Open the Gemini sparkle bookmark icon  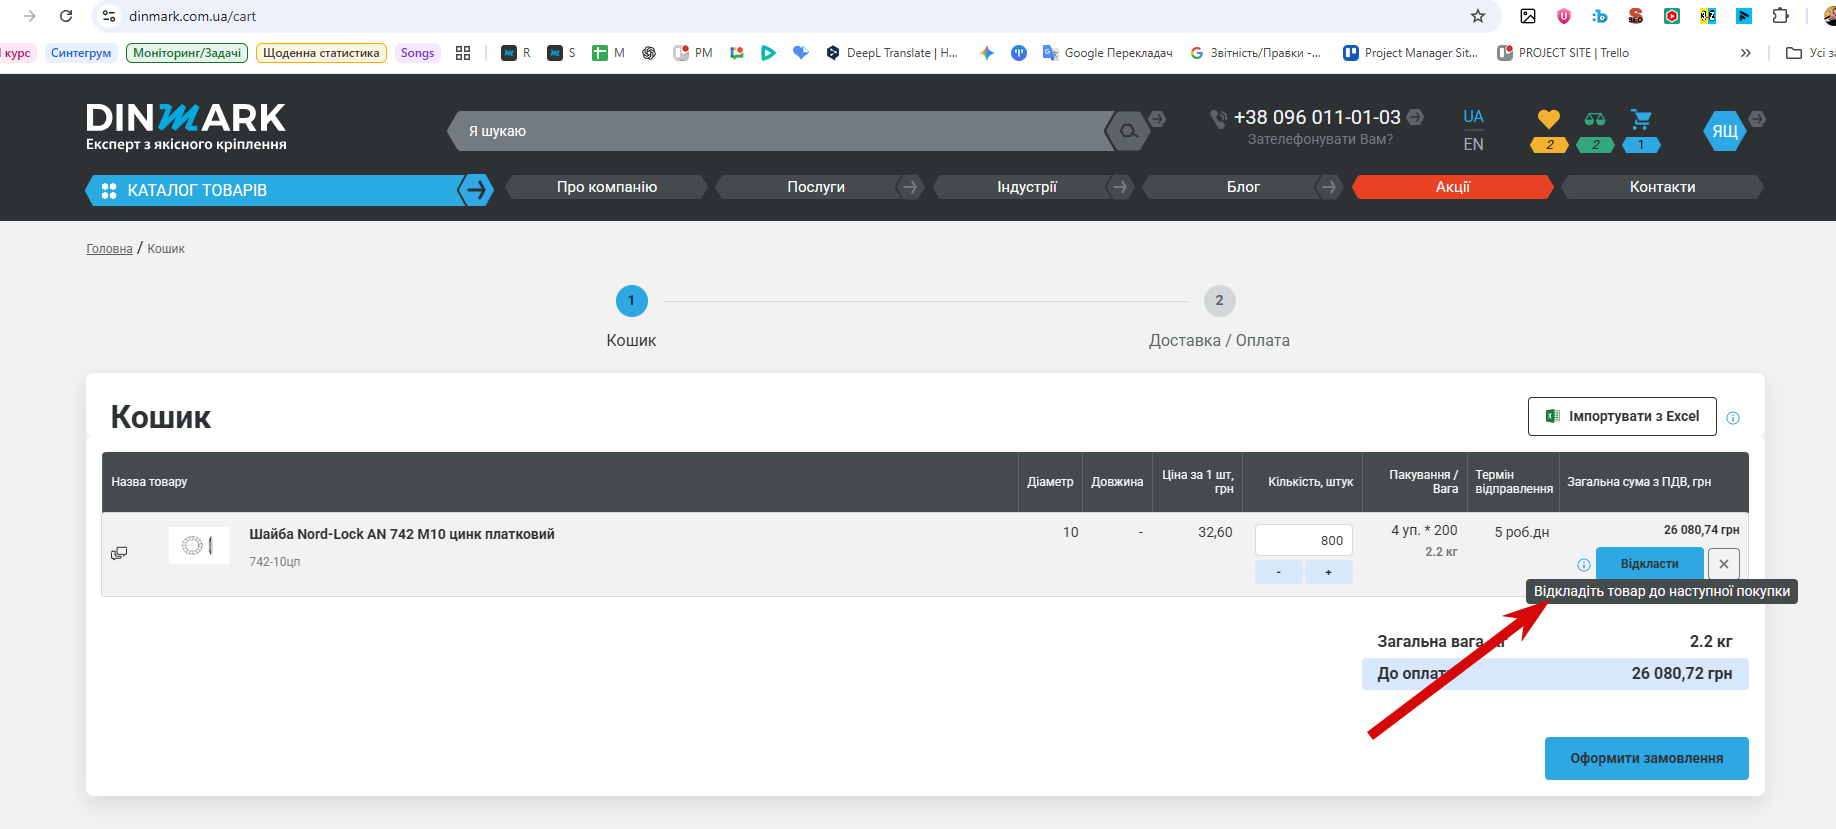coord(987,53)
